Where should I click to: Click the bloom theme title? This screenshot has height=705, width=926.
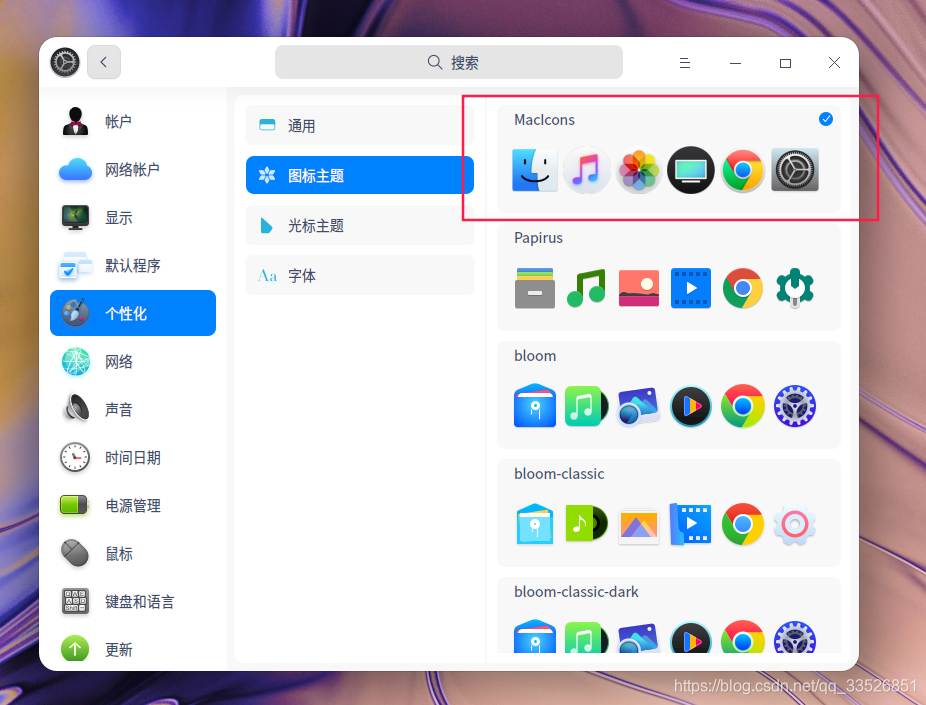pyautogui.click(x=535, y=356)
